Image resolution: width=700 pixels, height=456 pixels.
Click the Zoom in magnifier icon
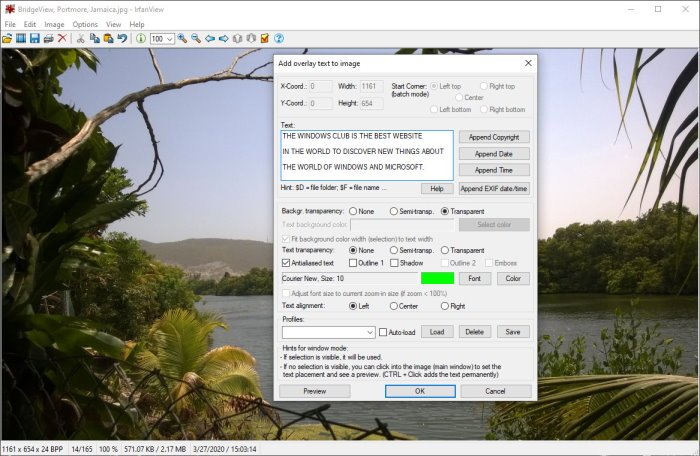pos(182,38)
